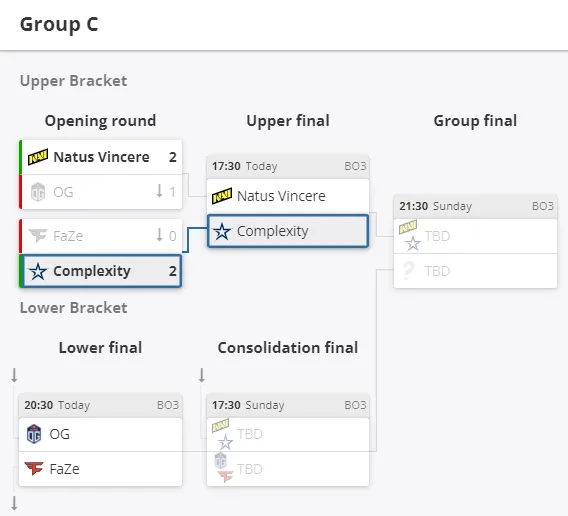The height and width of the screenshot is (516, 568).
Task: Open the 21:30 Sunday Group final match header
Action: 475,206
